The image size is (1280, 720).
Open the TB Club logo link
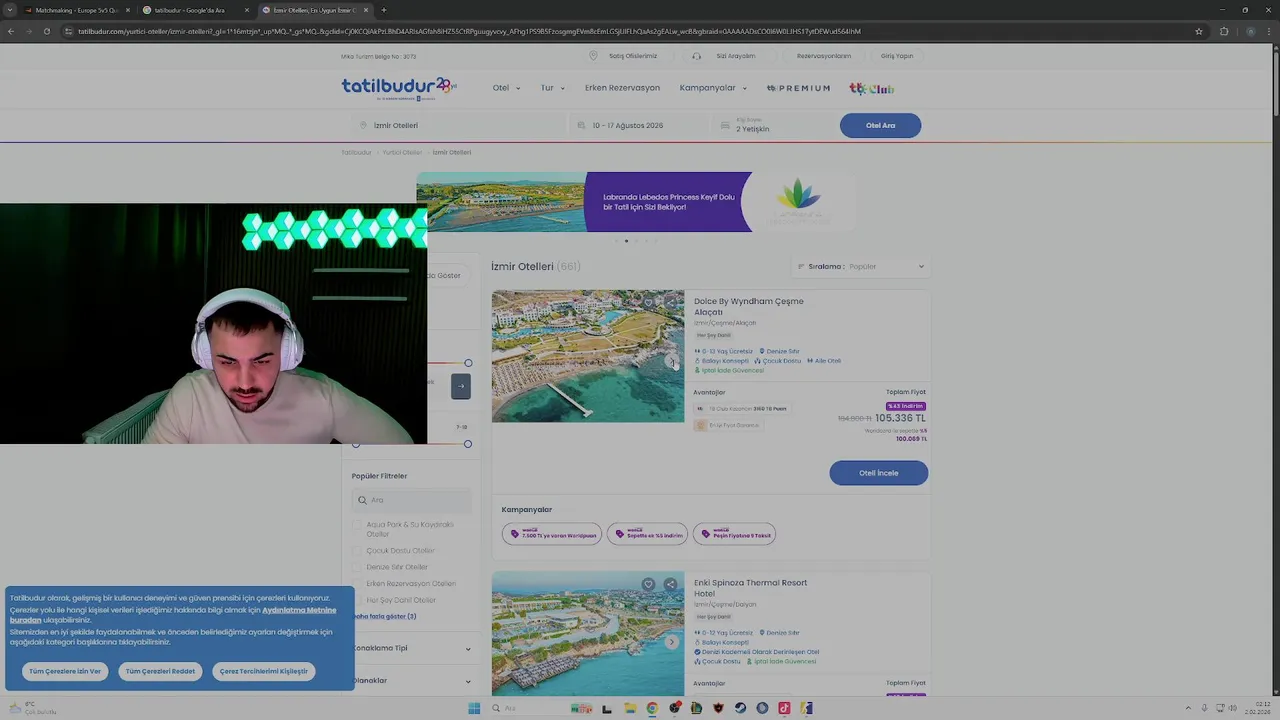(871, 88)
